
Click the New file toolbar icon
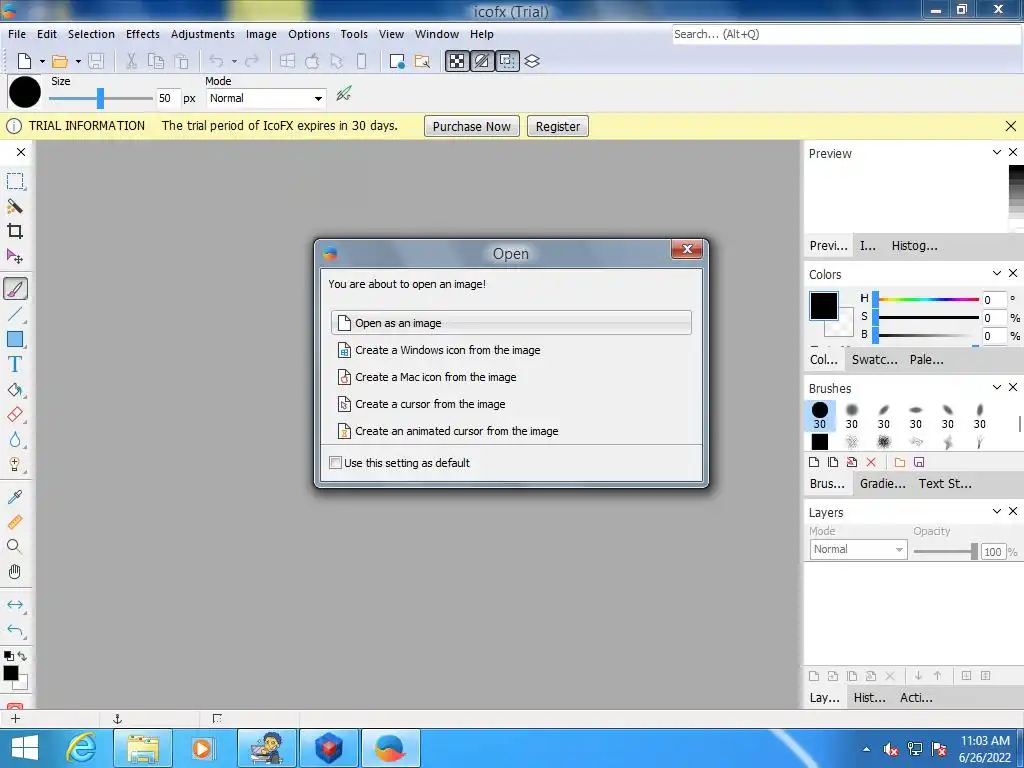point(24,61)
